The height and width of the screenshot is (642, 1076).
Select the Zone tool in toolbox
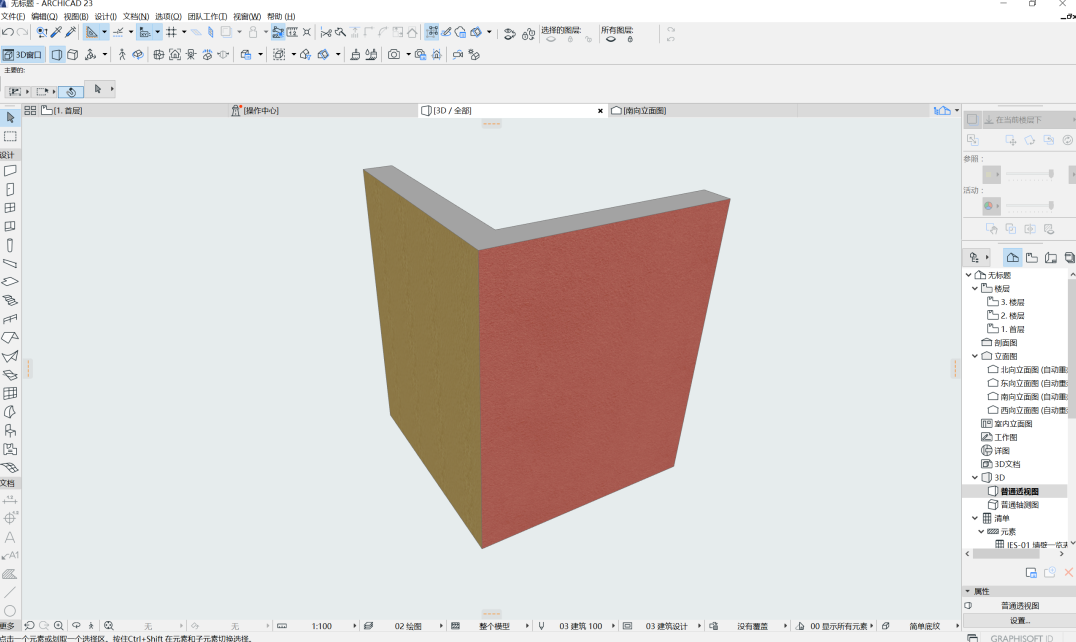(x=10, y=449)
